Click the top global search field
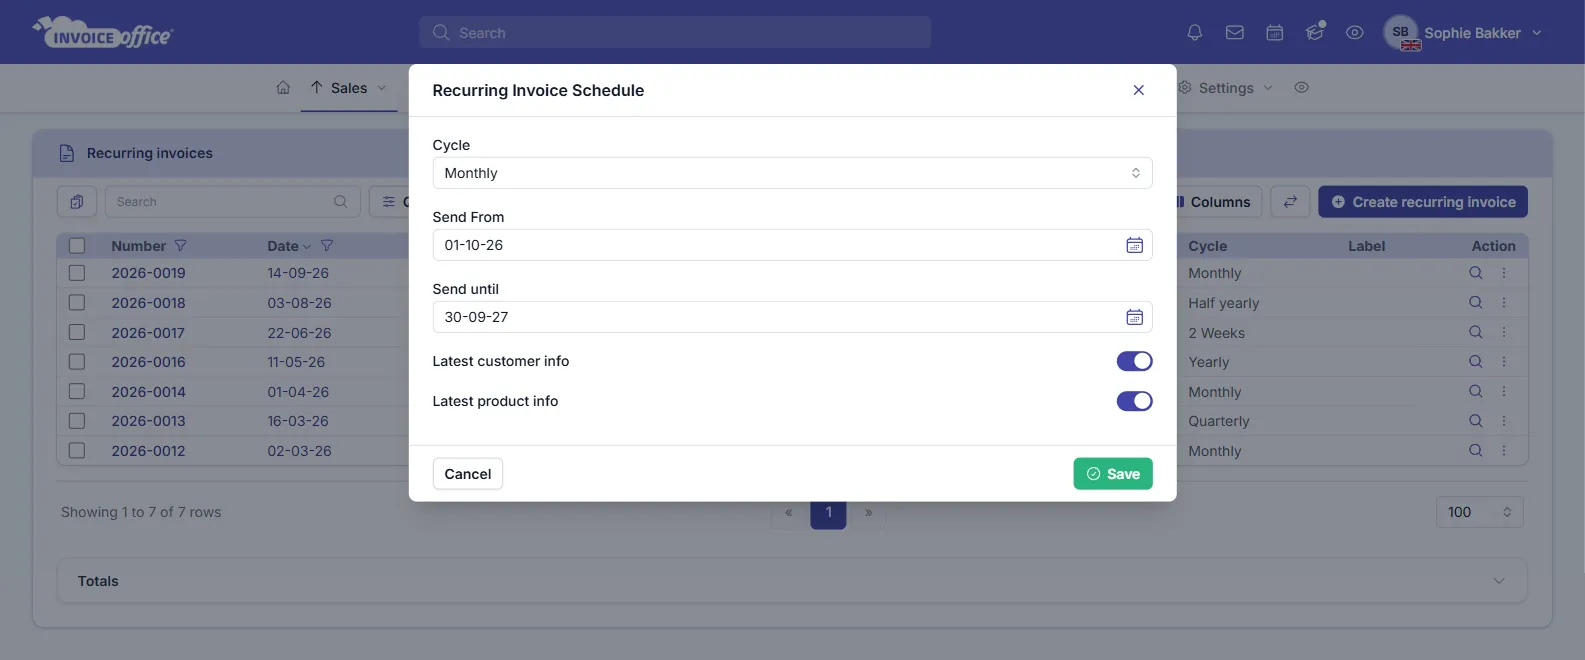1585x660 pixels. tap(675, 33)
